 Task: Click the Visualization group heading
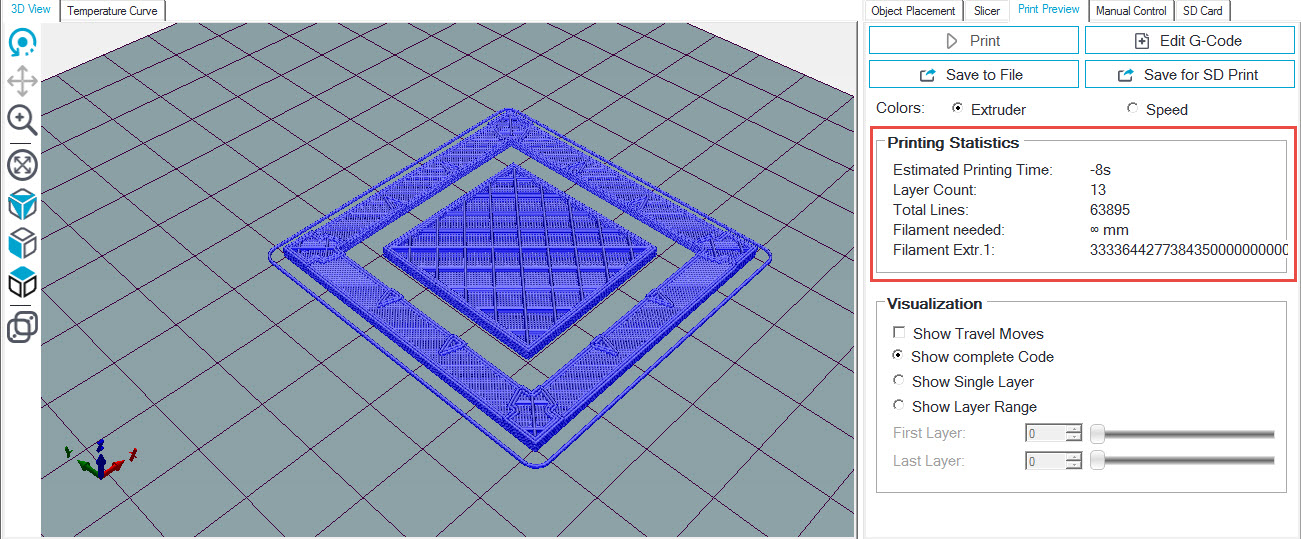point(935,304)
